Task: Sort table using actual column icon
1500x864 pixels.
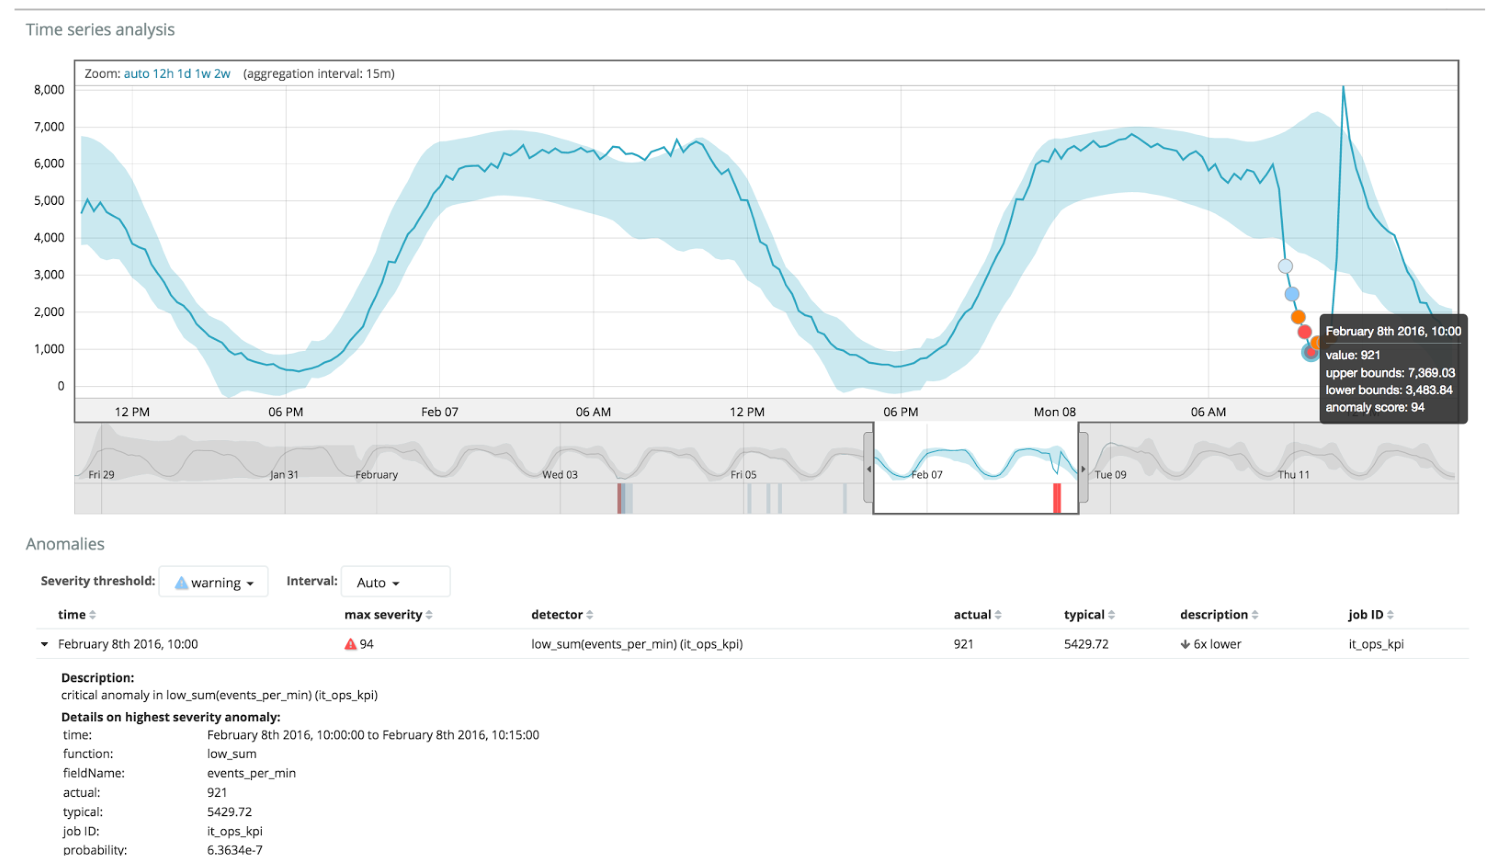Action: pos(998,615)
